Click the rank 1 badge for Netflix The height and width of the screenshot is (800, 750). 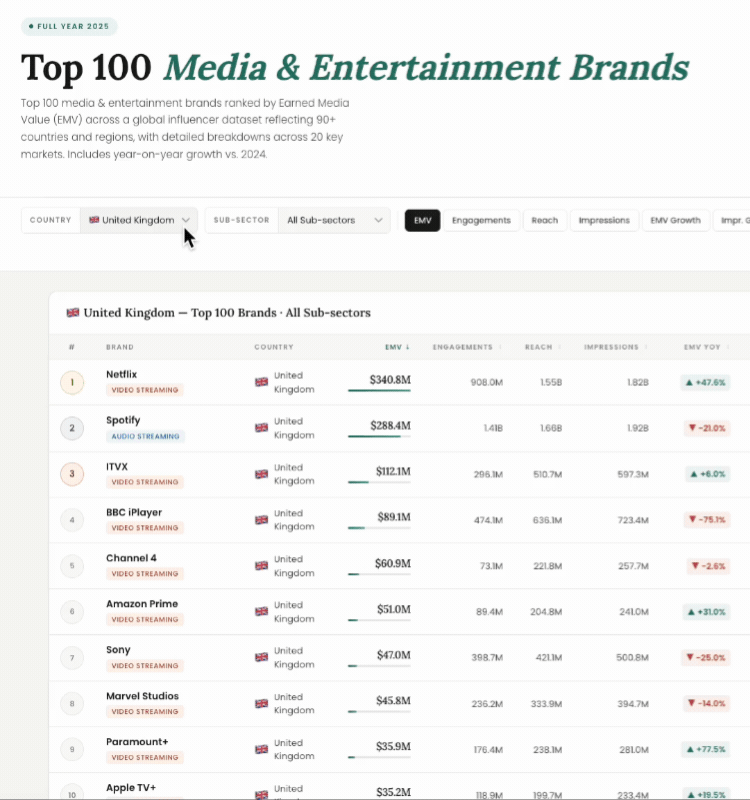point(72,383)
